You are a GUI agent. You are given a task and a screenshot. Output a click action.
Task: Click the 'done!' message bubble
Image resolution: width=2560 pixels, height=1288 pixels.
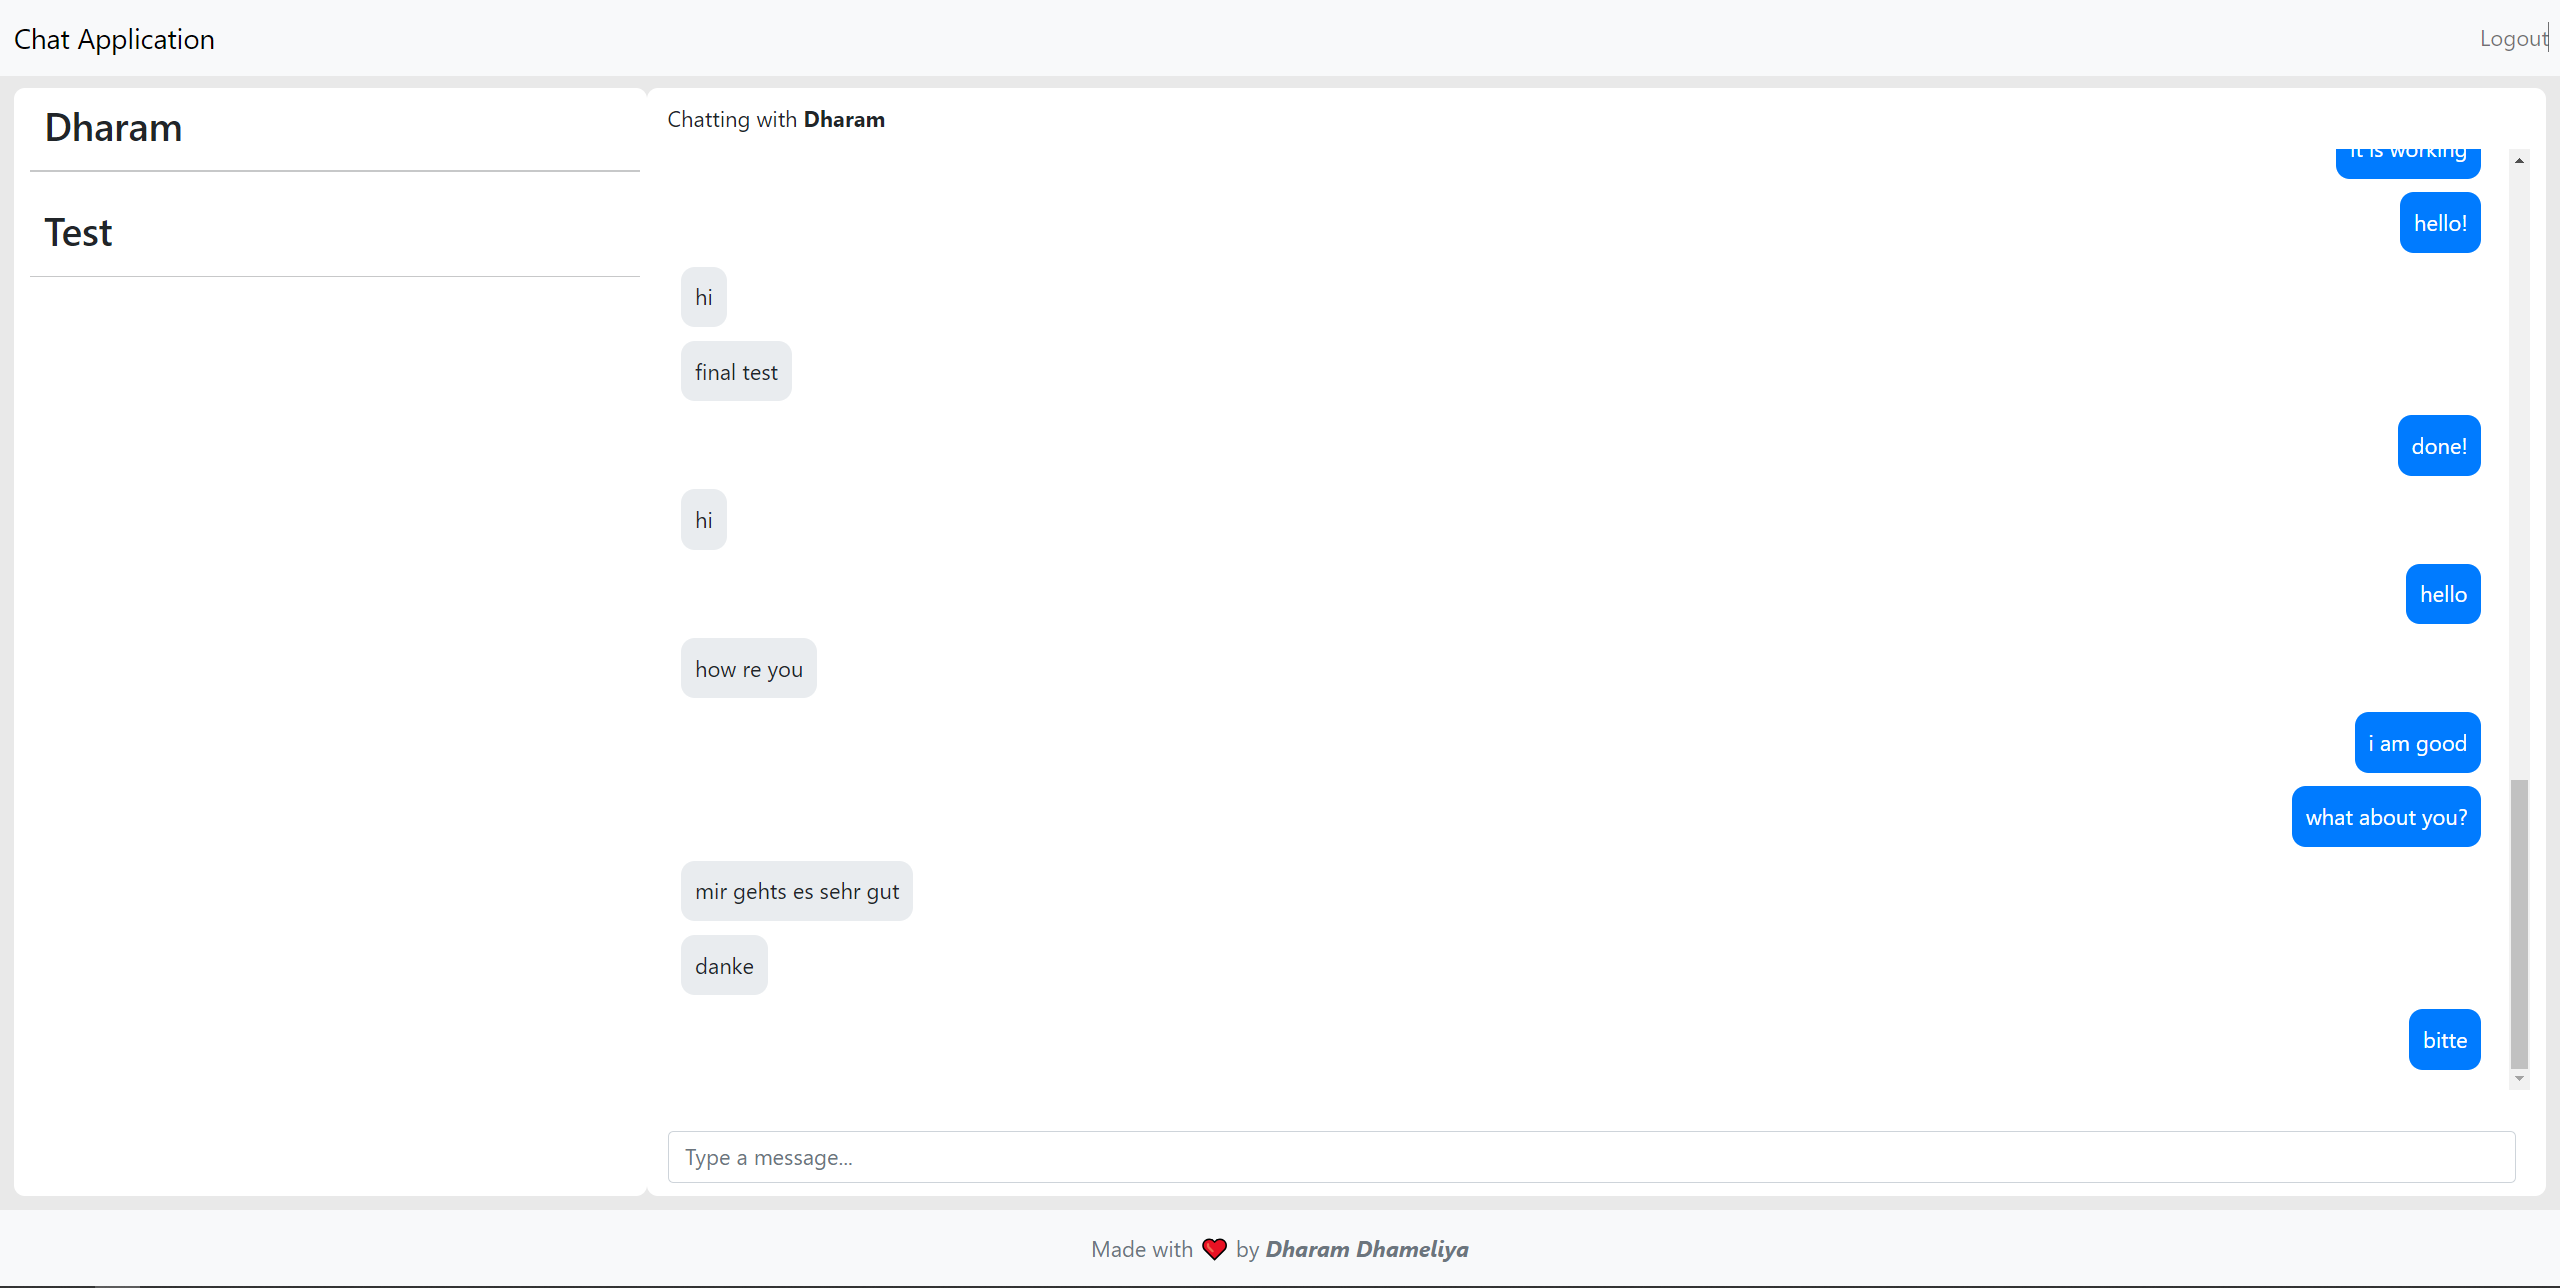pos(2438,446)
